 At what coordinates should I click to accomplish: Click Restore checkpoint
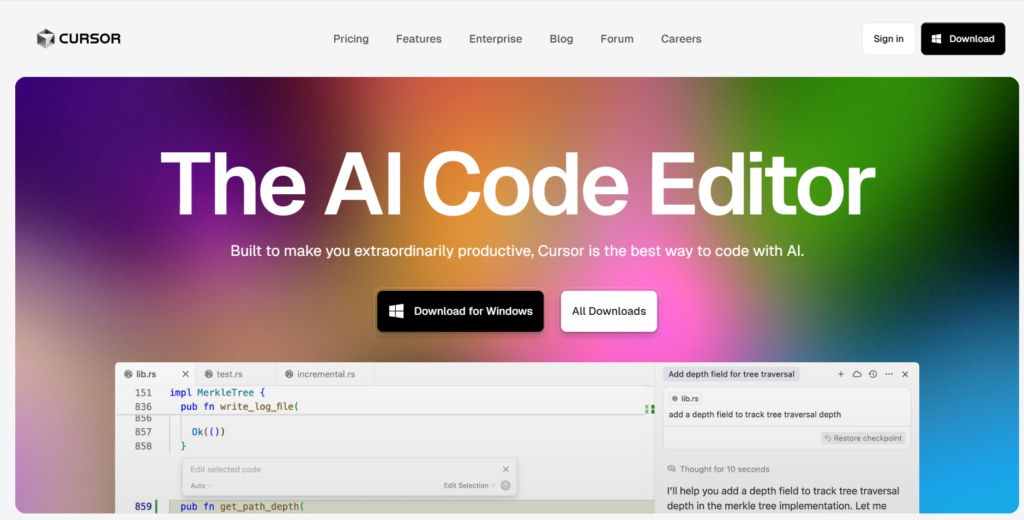[863, 438]
